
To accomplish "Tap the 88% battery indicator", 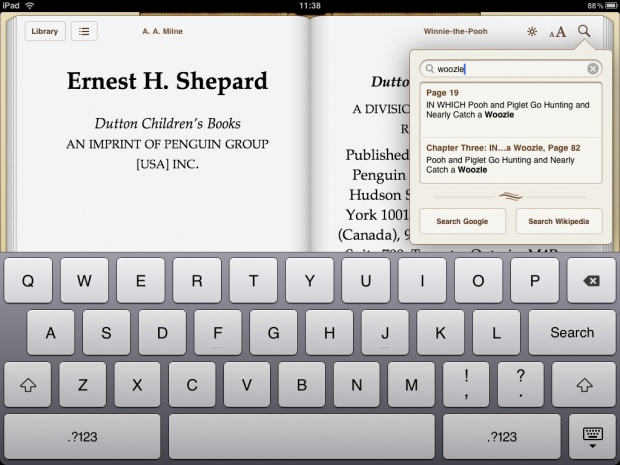I will tap(601, 6).
